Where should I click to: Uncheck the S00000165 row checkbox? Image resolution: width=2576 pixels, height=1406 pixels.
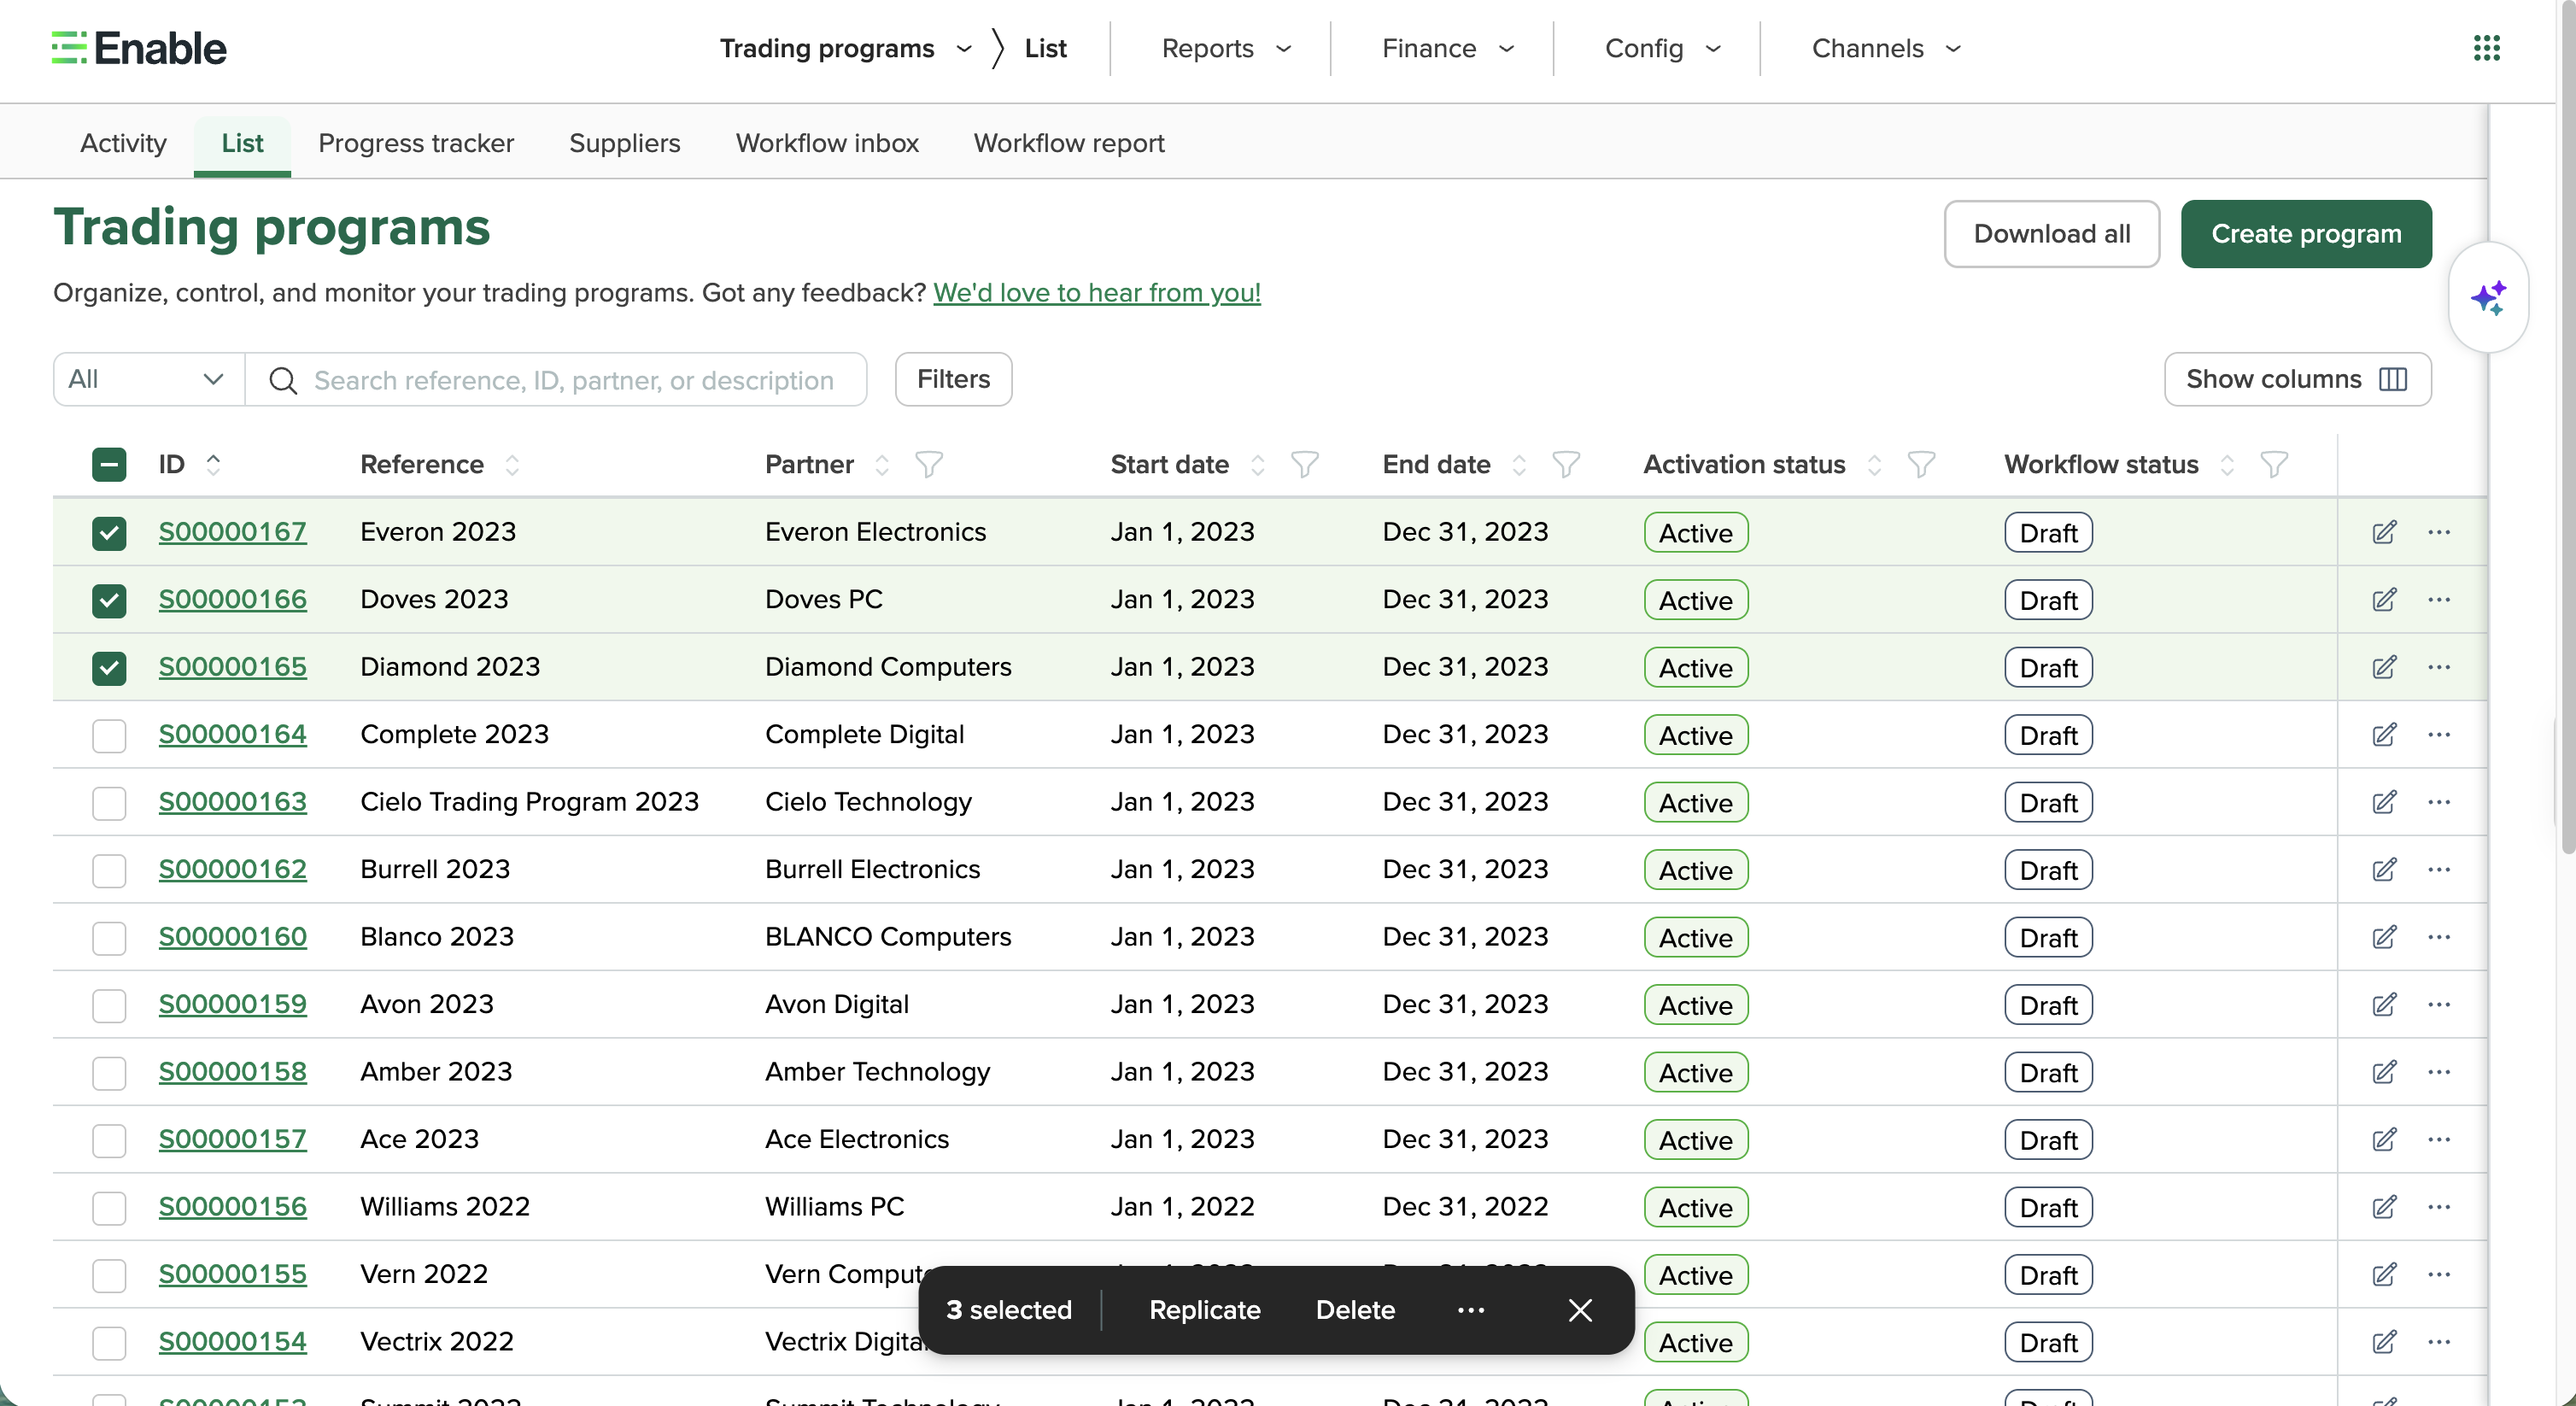click(x=109, y=668)
